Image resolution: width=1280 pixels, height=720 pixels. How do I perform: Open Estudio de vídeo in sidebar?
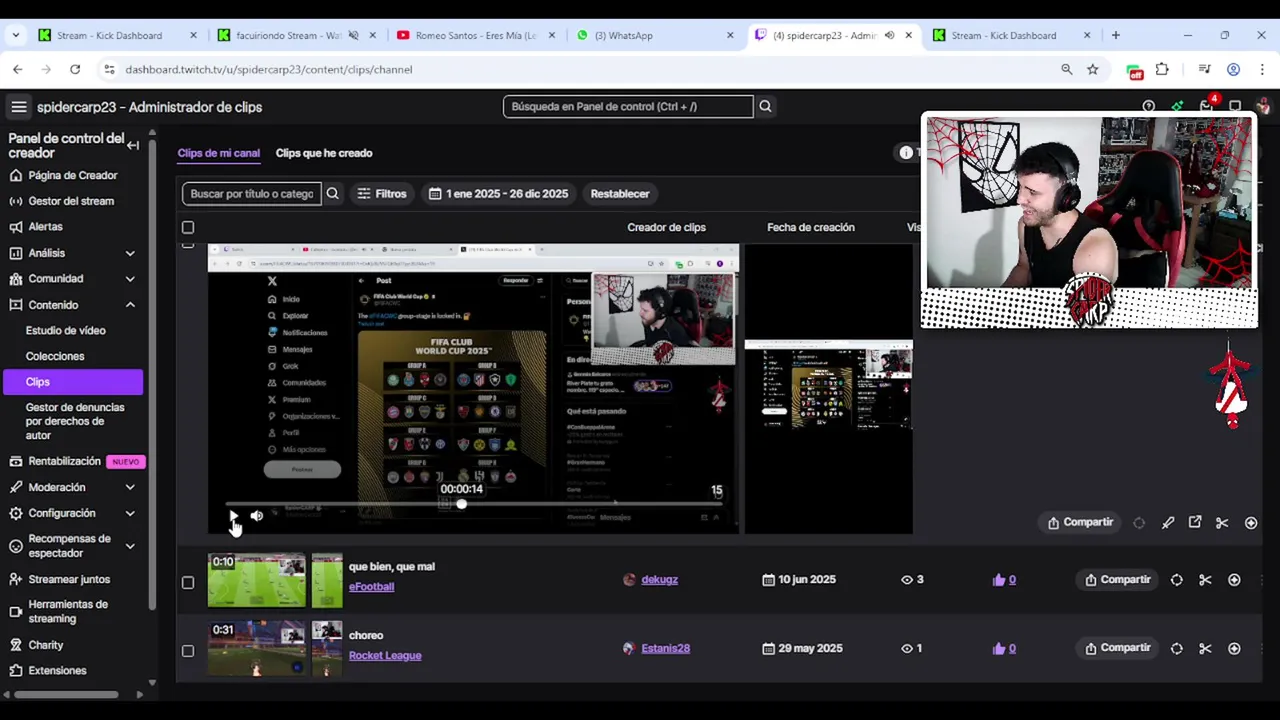point(66,330)
